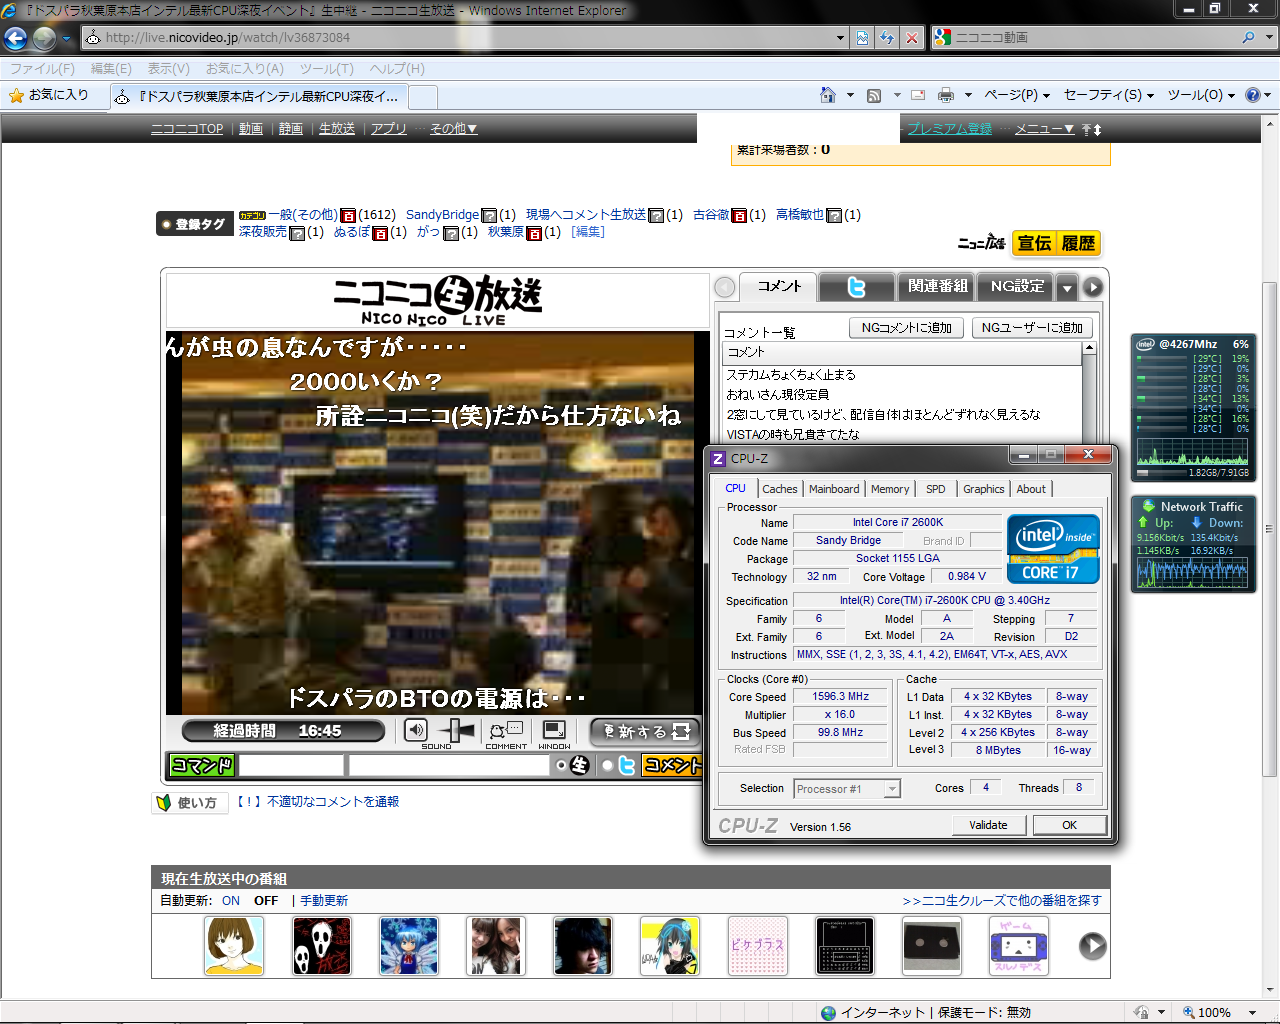Open the Twitter bird tab in comment panel
Viewport: 1280px width, 1024px height.
[856, 287]
